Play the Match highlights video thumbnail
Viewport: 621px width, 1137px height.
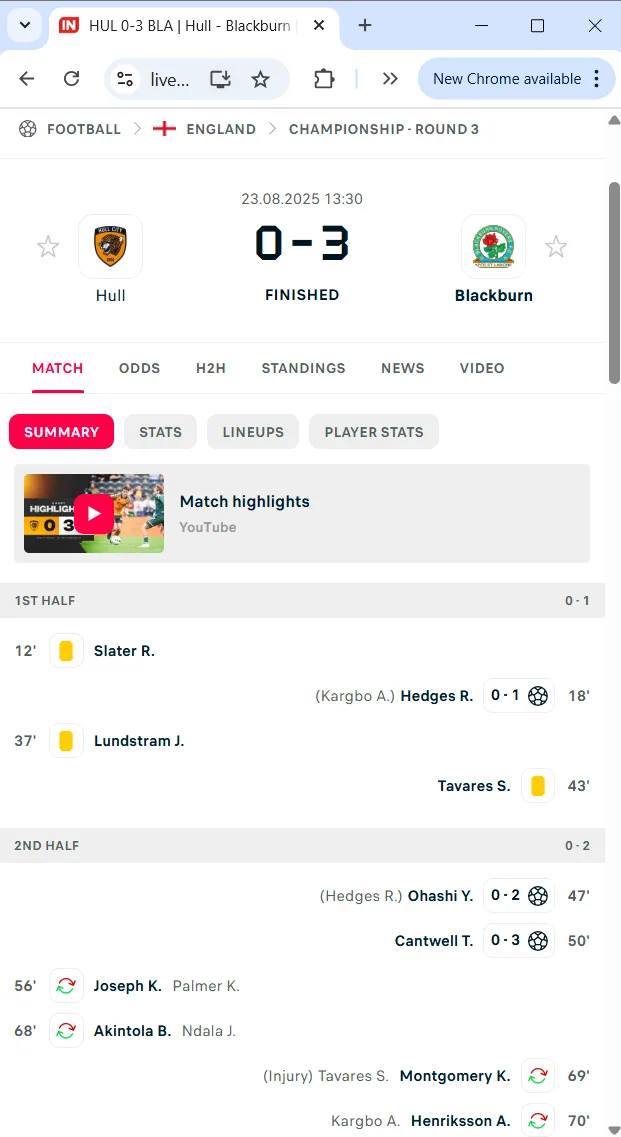(94, 514)
